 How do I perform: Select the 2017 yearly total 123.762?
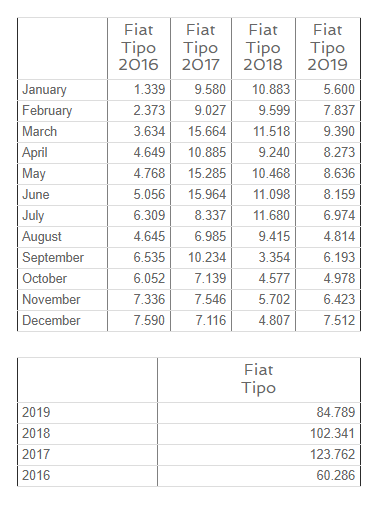332,454
